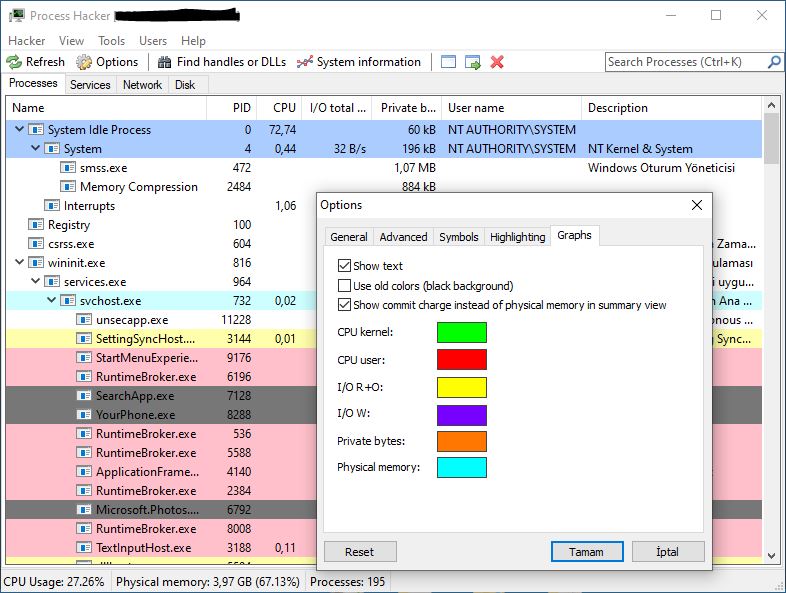The width and height of the screenshot is (786, 593).
Task: Click the process list scroll up arrow
Action: [x=771, y=105]
